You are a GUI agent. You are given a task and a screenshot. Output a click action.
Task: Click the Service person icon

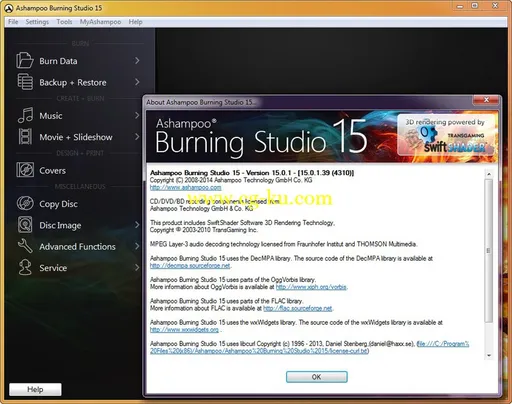(25, 267)
